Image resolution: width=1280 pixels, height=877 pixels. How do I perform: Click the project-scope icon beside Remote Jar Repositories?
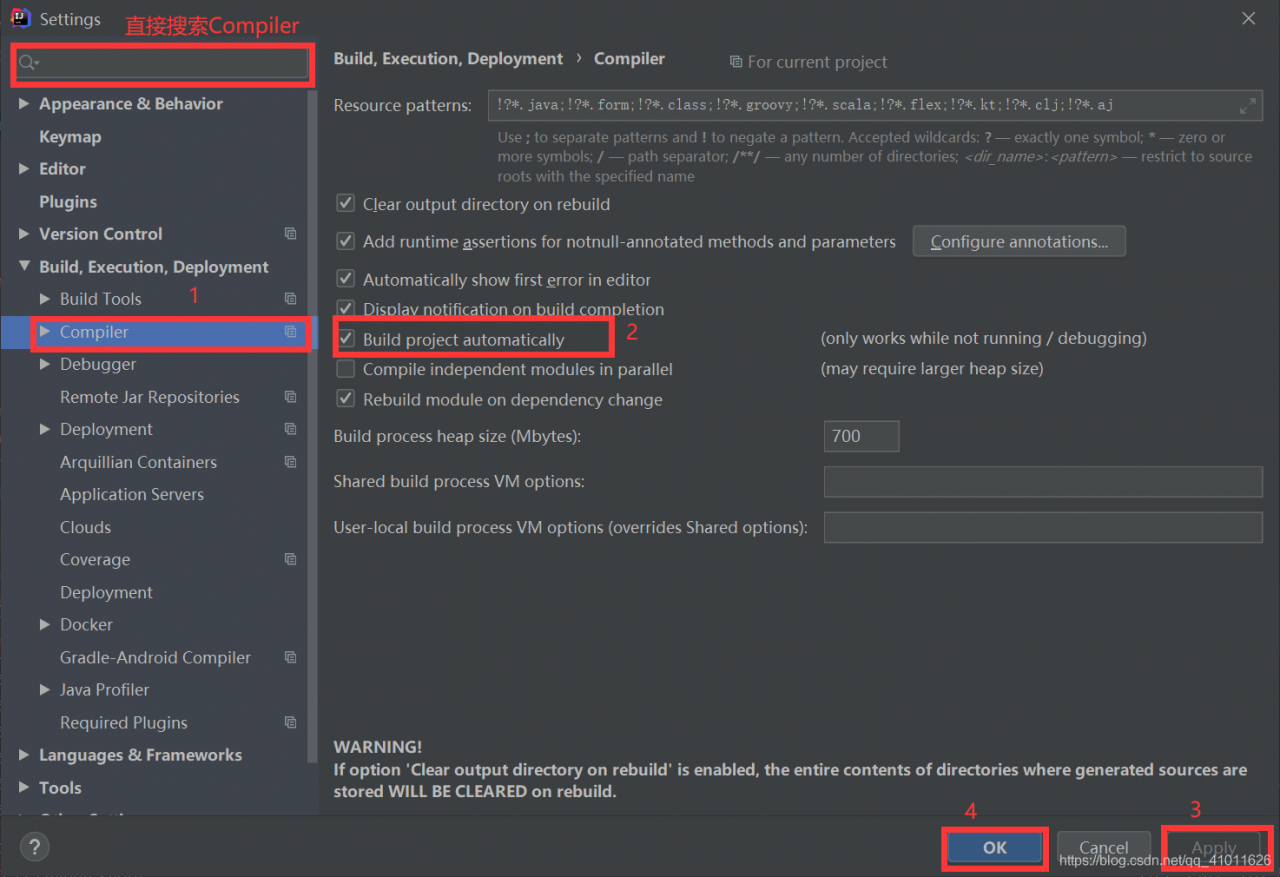click(290, 397)
